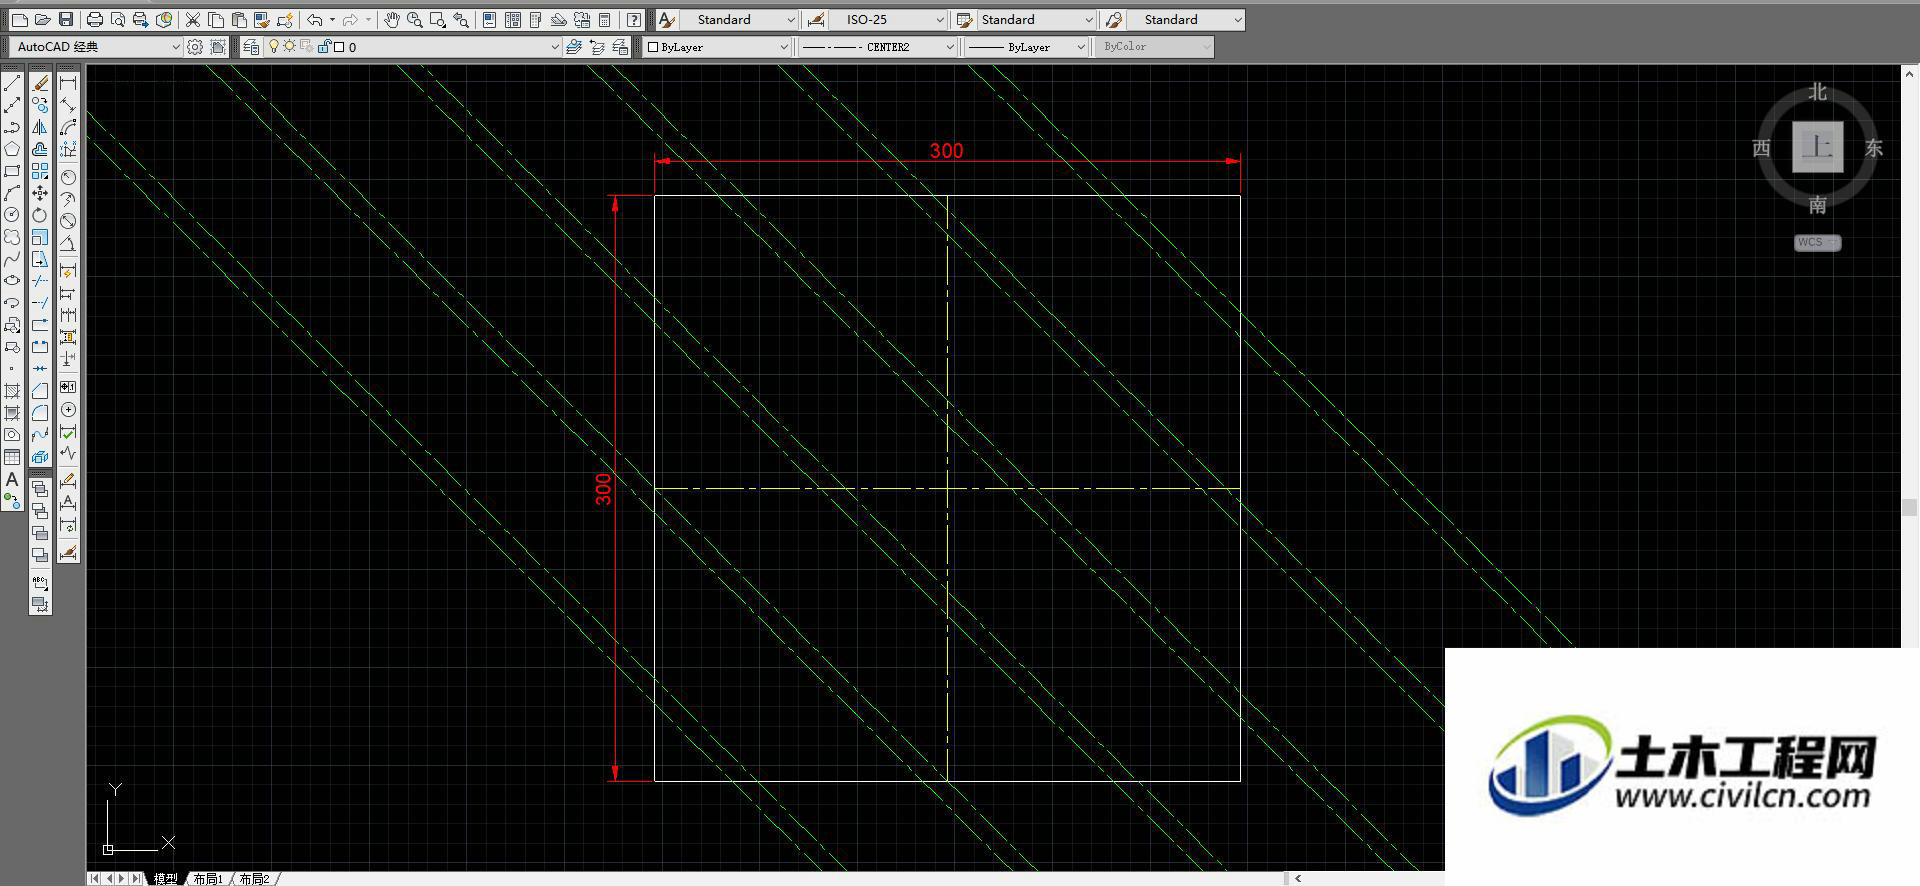
Task: Click the ViewCube 上 top face
Action: coord(1817,147)
